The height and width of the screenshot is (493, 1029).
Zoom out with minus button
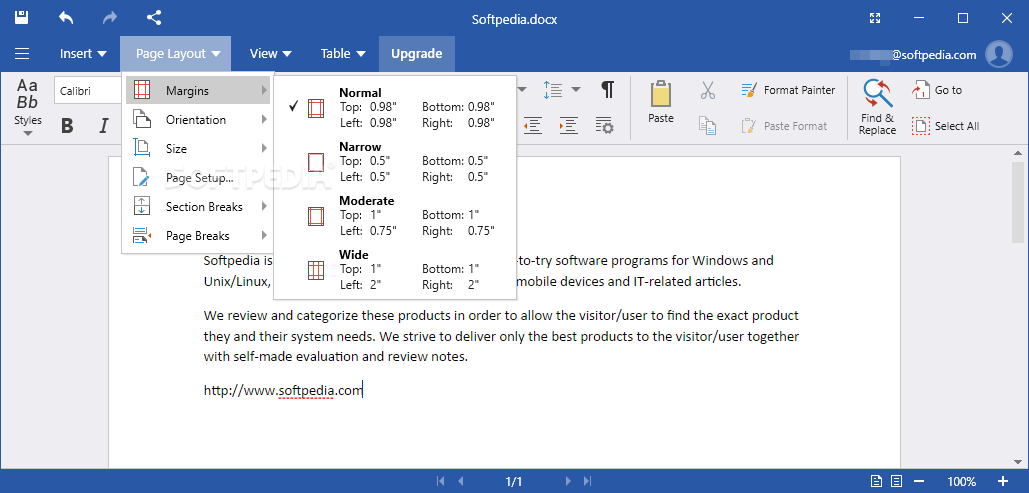tap(919, 481)
